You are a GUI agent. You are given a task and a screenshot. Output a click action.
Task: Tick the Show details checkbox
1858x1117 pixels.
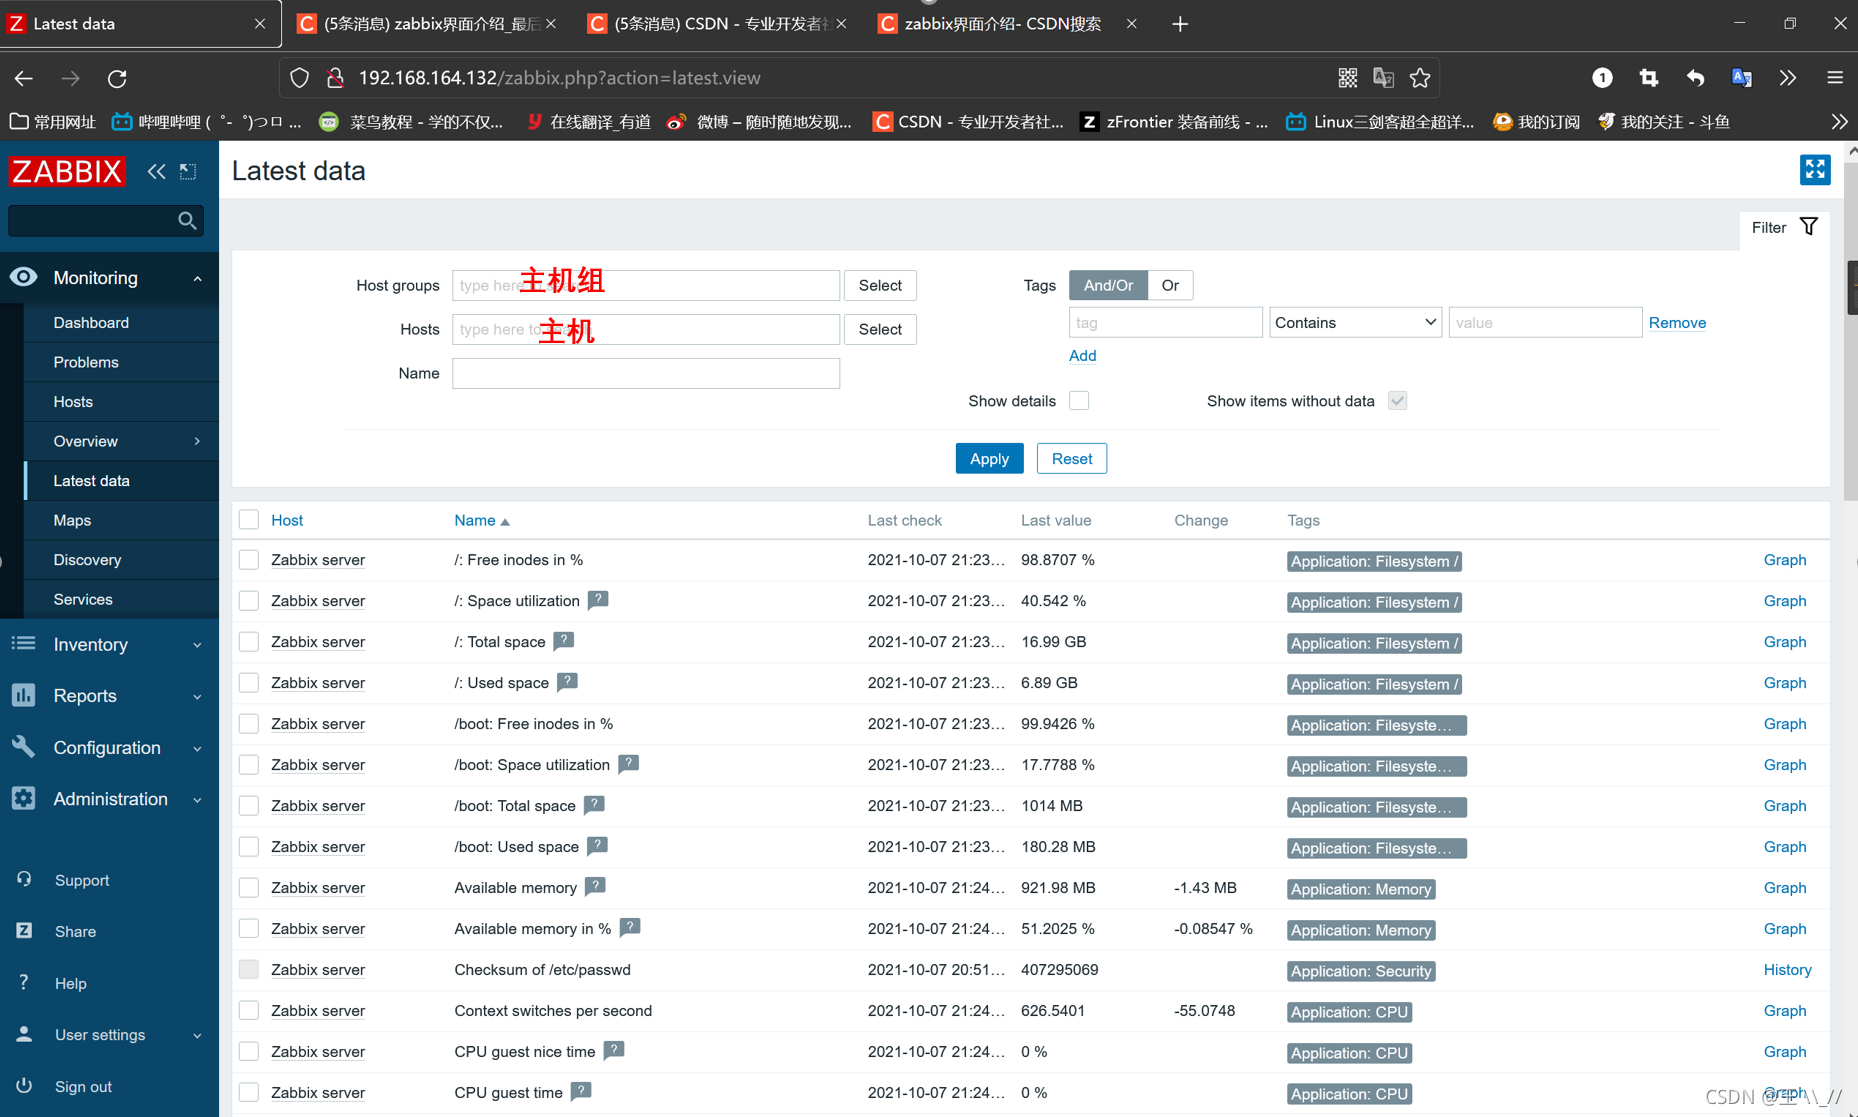[1079, 401]
